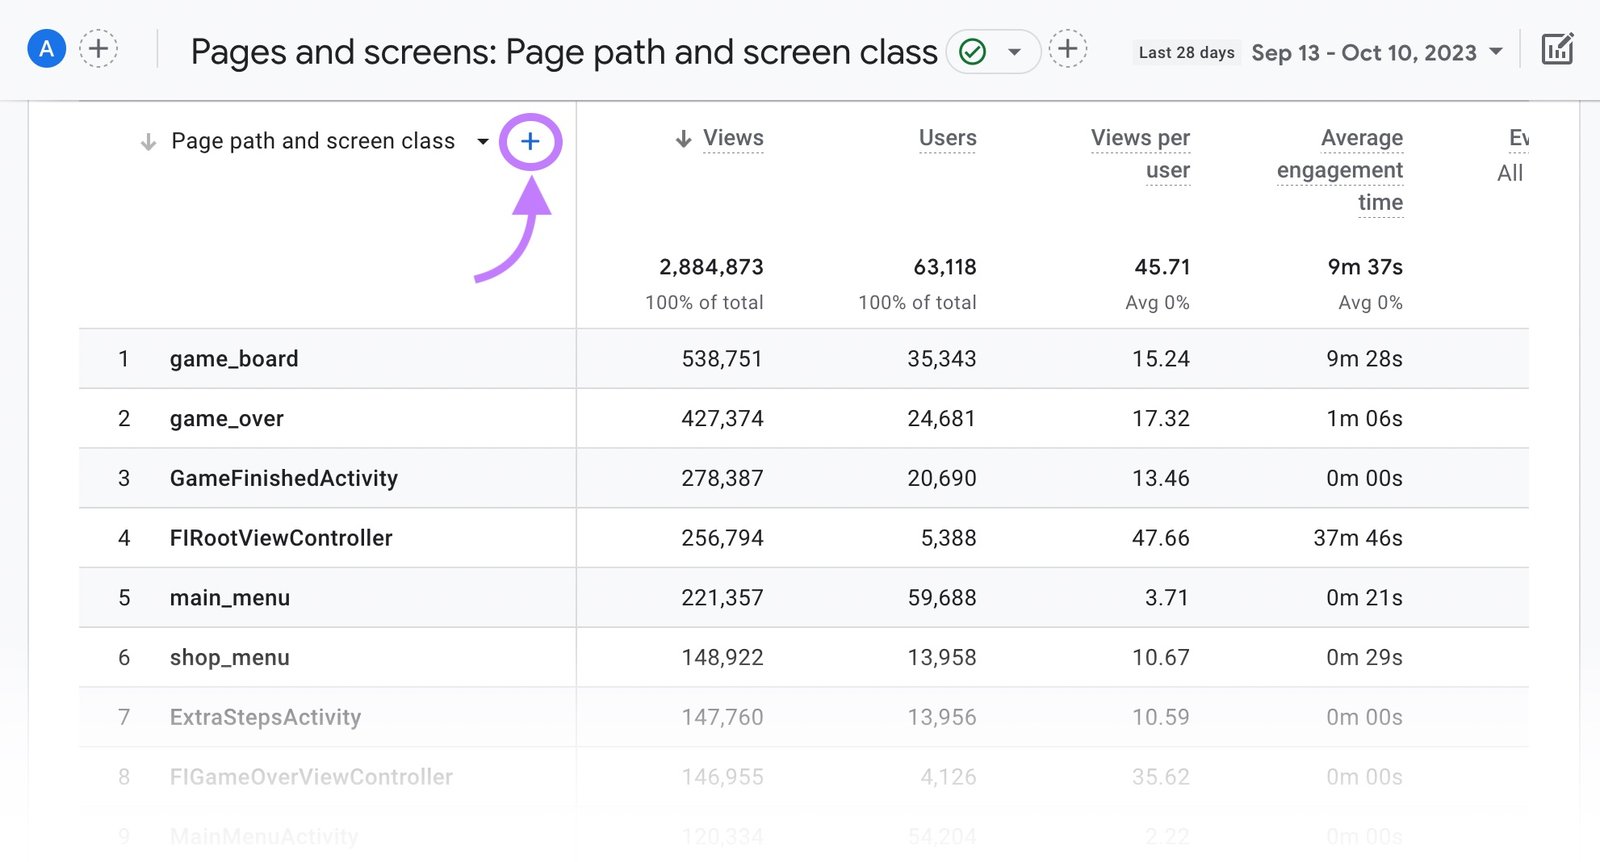Screen dimensions: 1600x862
Task: Click the blue 'A' segment avatar
Action: pos(46,49)
